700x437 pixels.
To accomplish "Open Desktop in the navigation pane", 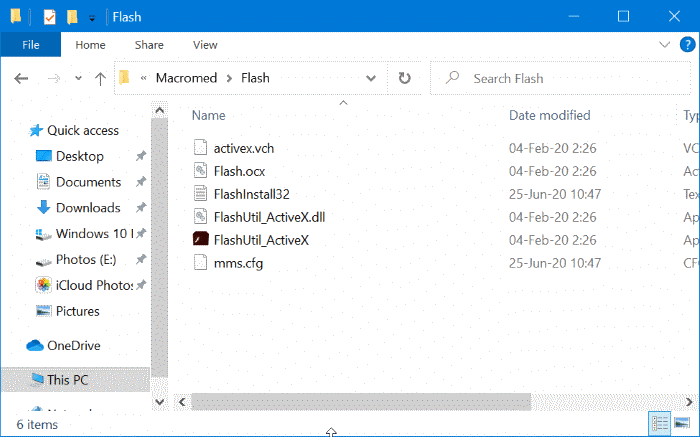I will tap(80, 157).
